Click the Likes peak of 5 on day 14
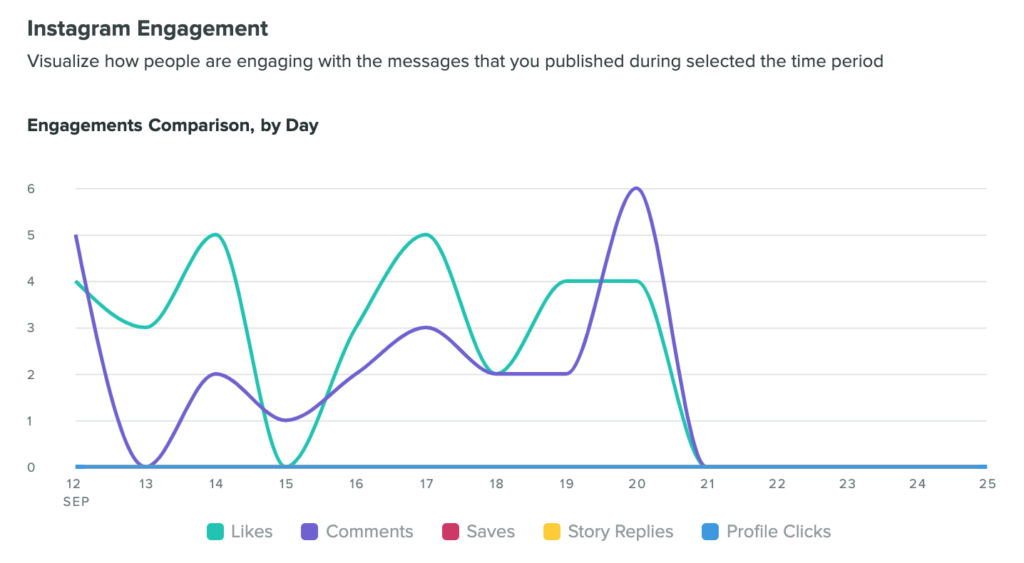Viewport: 1024px width, 563px height. tap(215, 235)
